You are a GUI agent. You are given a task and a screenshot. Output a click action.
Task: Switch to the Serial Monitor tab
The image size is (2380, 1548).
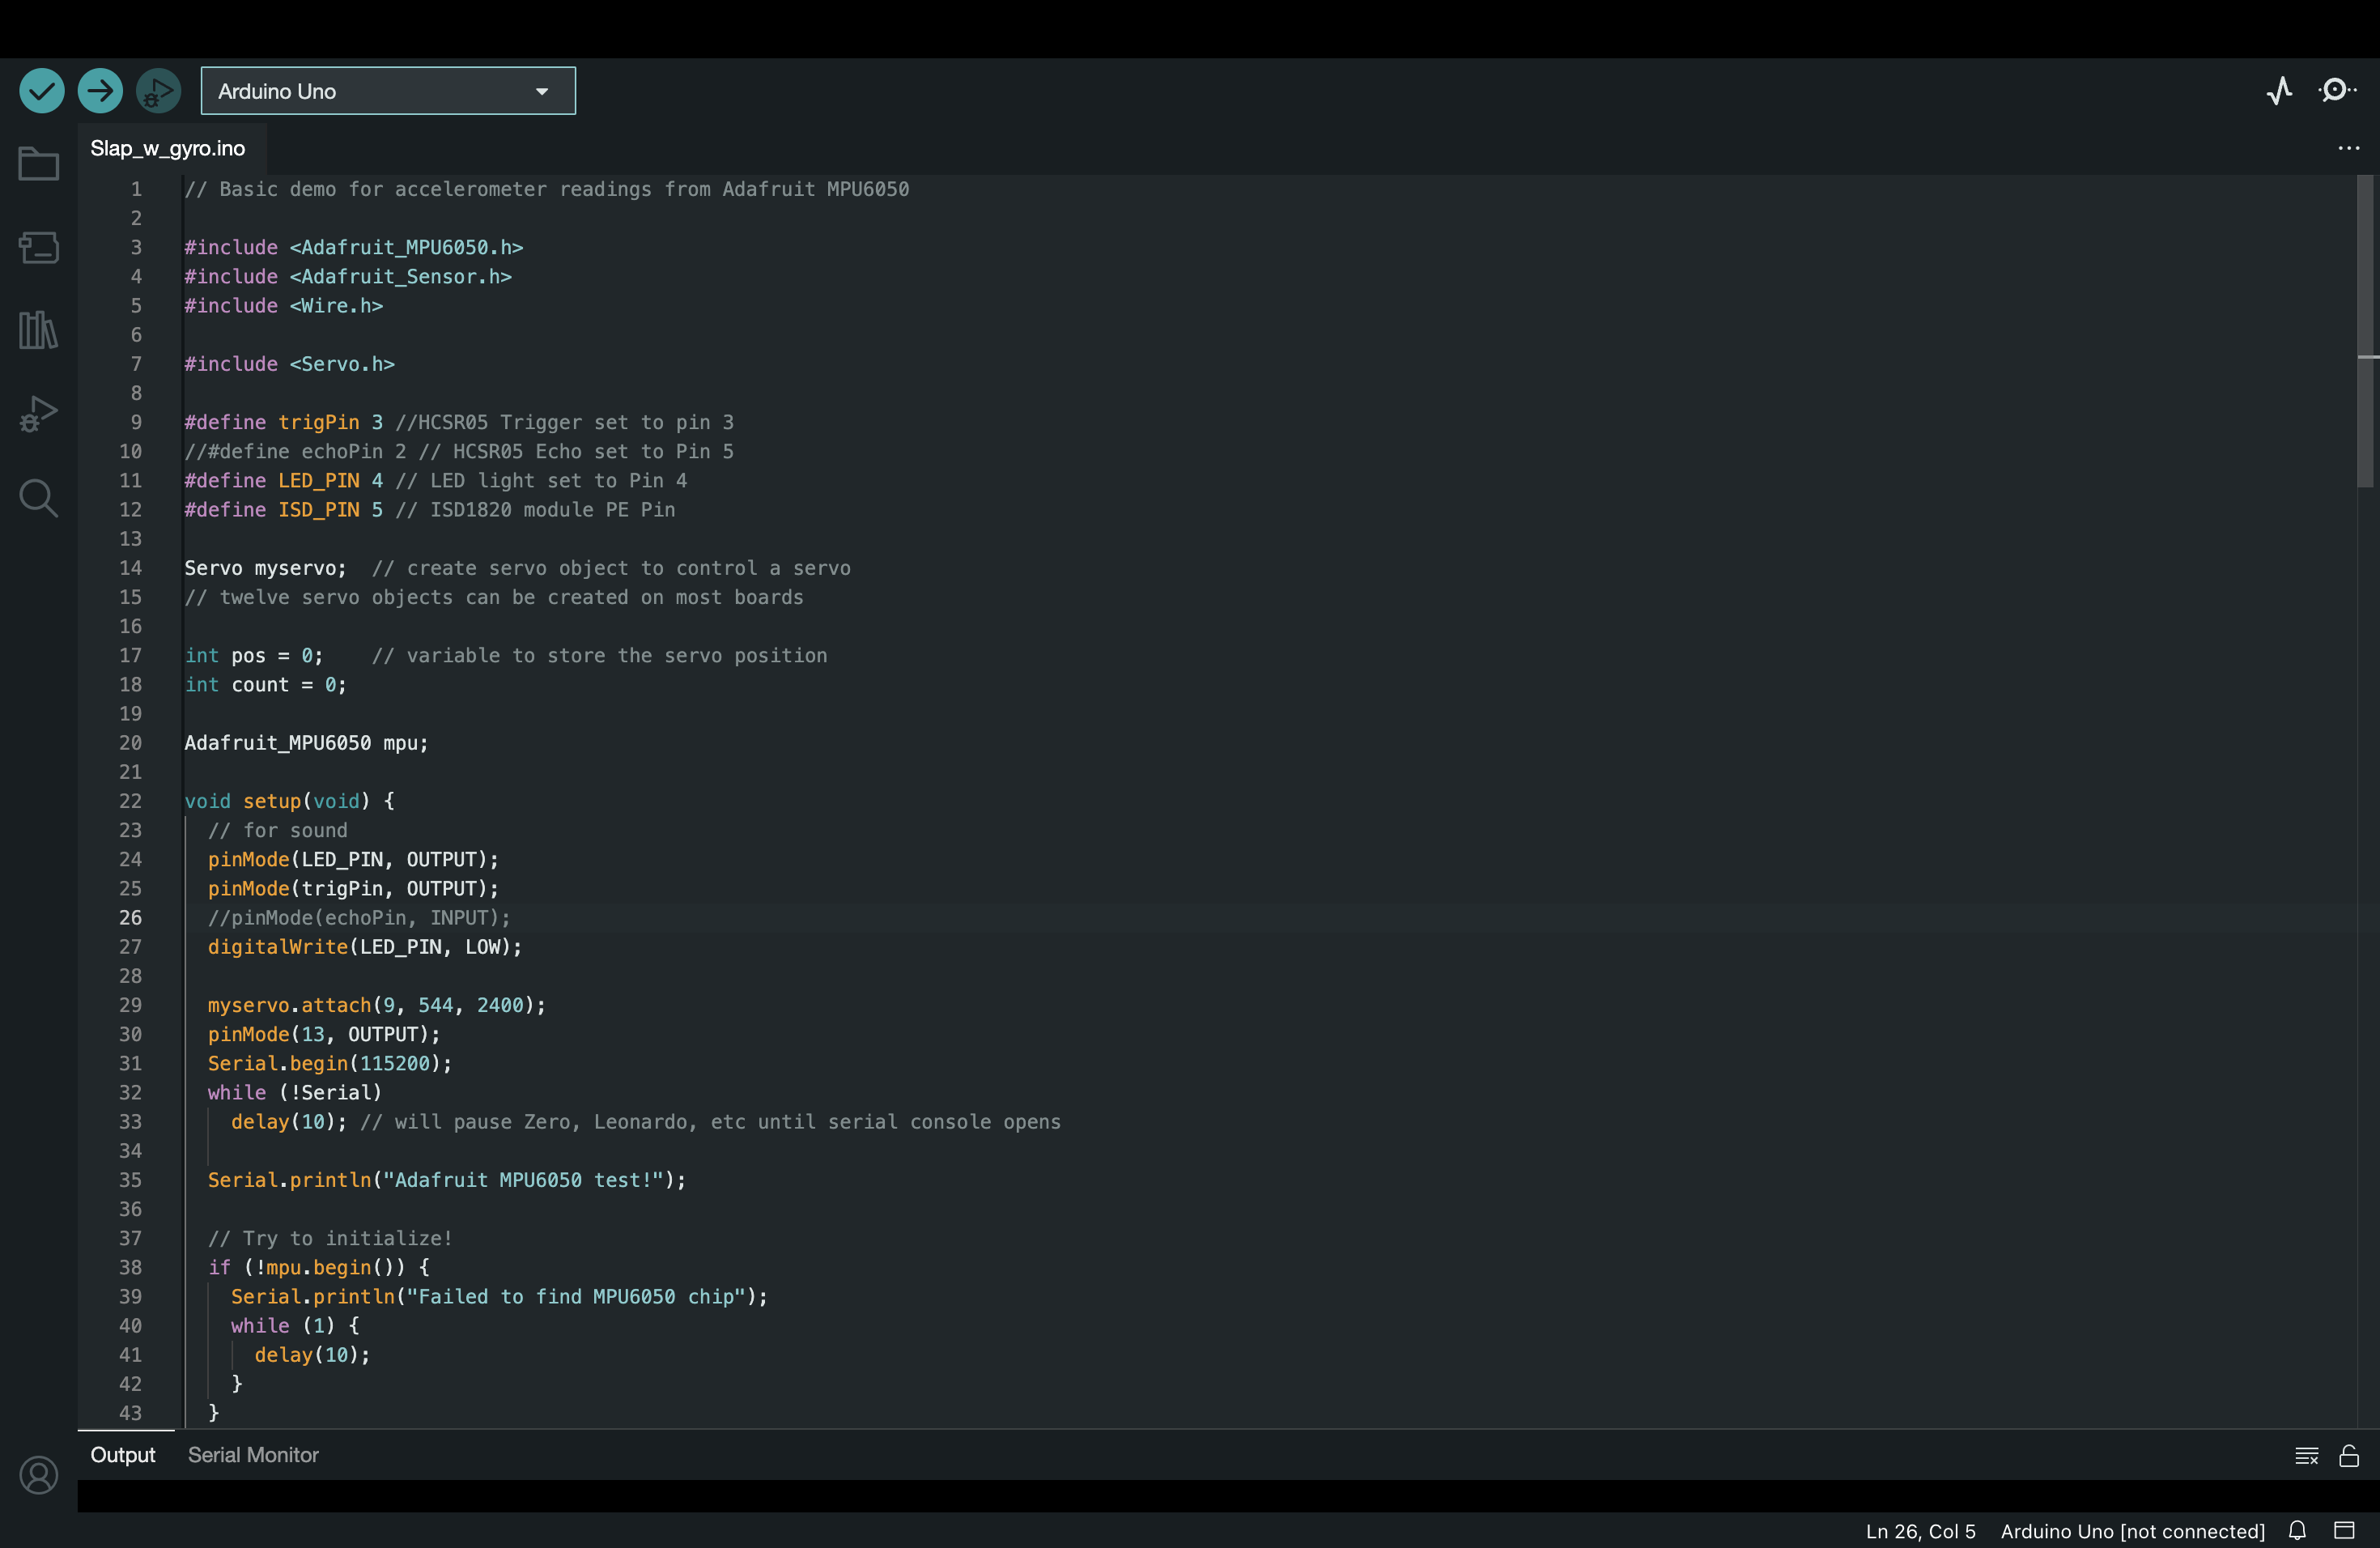(x=253, y=1455)
